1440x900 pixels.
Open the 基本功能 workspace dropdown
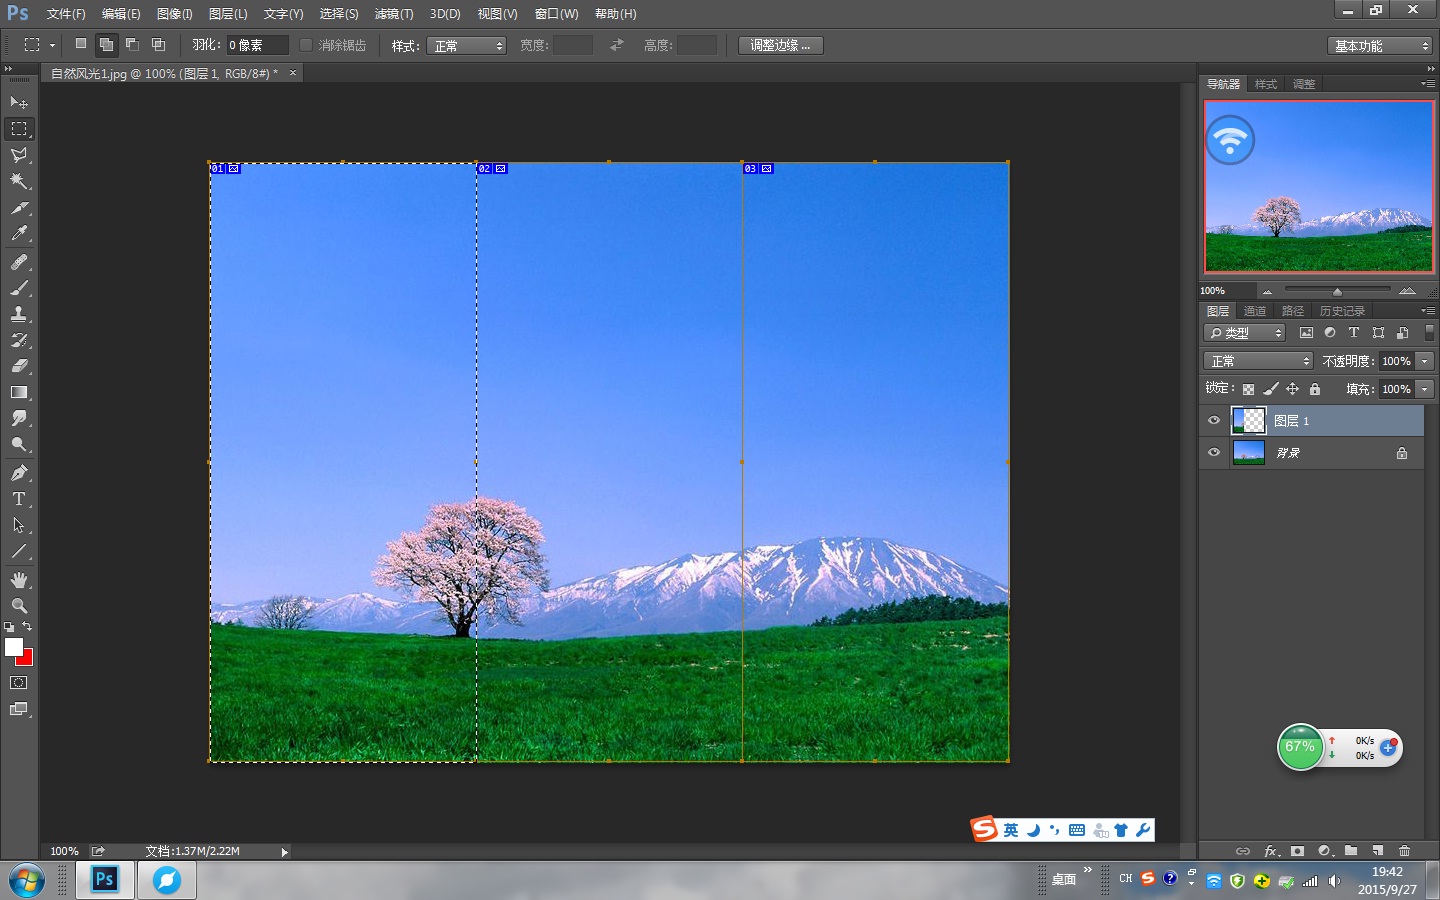click(x=1380, y=46)
